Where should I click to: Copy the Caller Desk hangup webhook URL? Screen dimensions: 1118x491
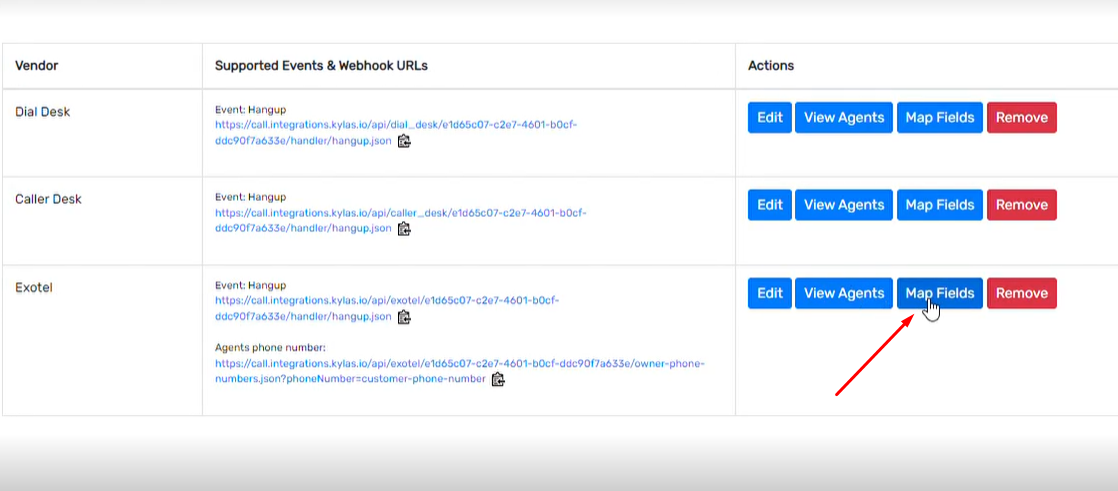click(x=404, y=229)
